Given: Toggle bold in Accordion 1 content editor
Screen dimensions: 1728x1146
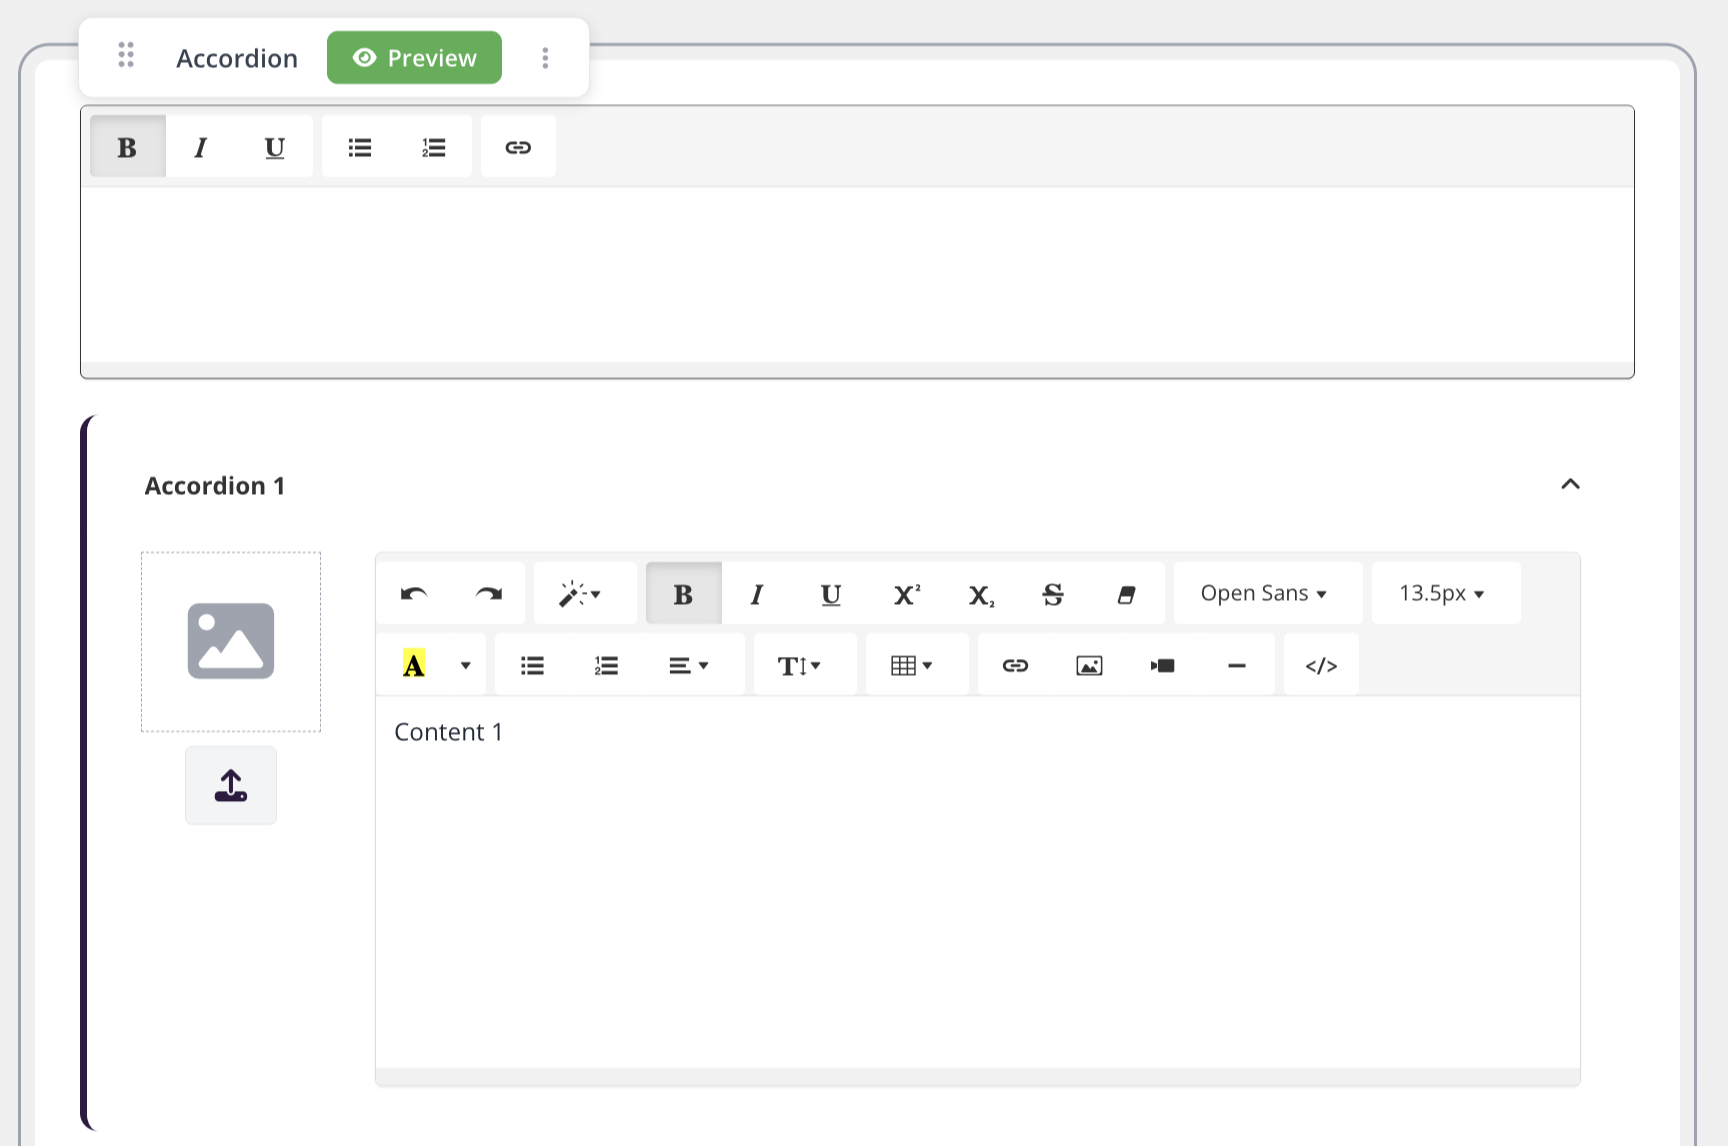Looking at the screenshot, I should [x=683, y=594].
